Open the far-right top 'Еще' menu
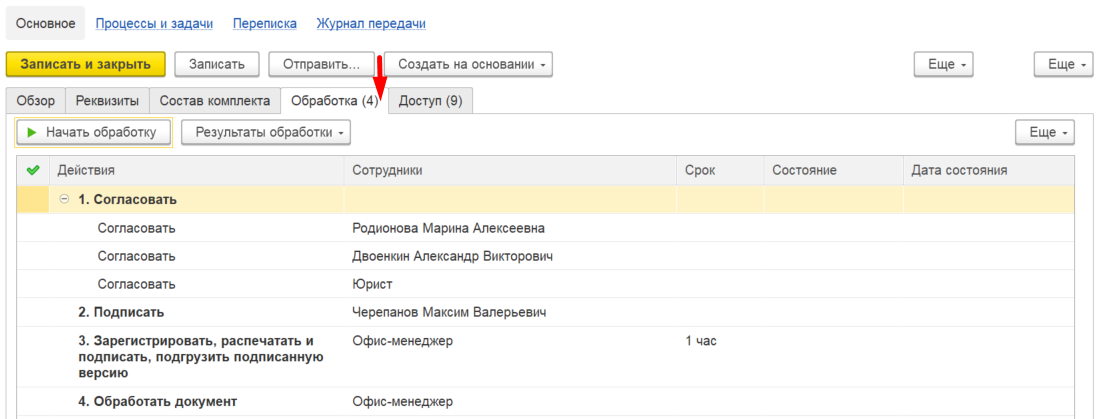The image size is (1096, 419). [x=1062, y=64]
